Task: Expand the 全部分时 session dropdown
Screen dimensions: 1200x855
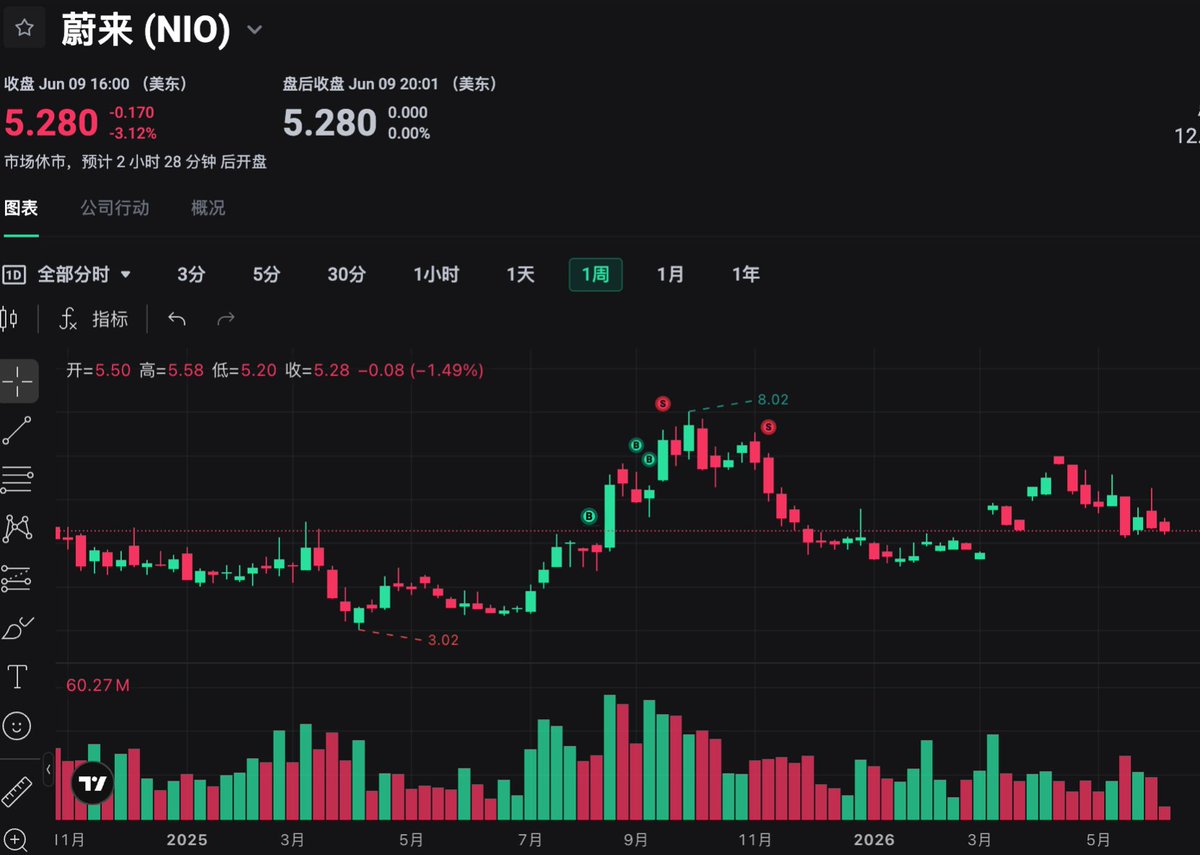Action: pyautogui.click(x=85, y=274)
